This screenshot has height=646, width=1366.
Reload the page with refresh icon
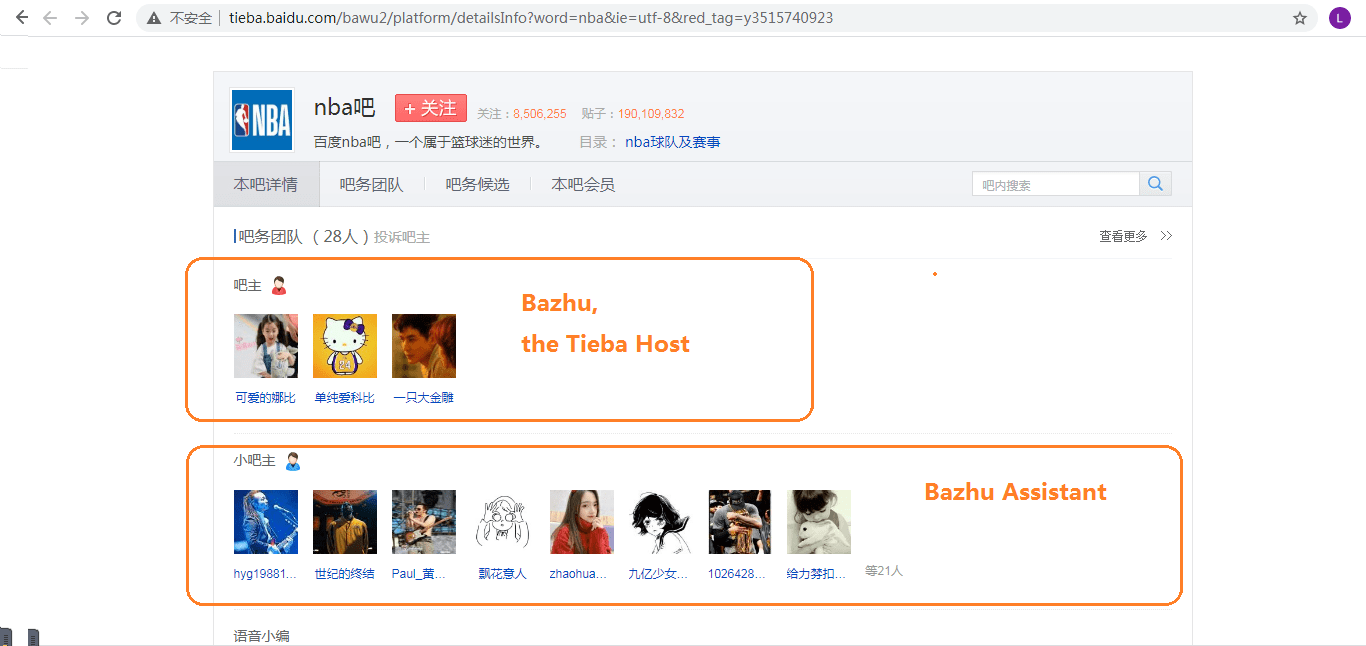point(114,18)
